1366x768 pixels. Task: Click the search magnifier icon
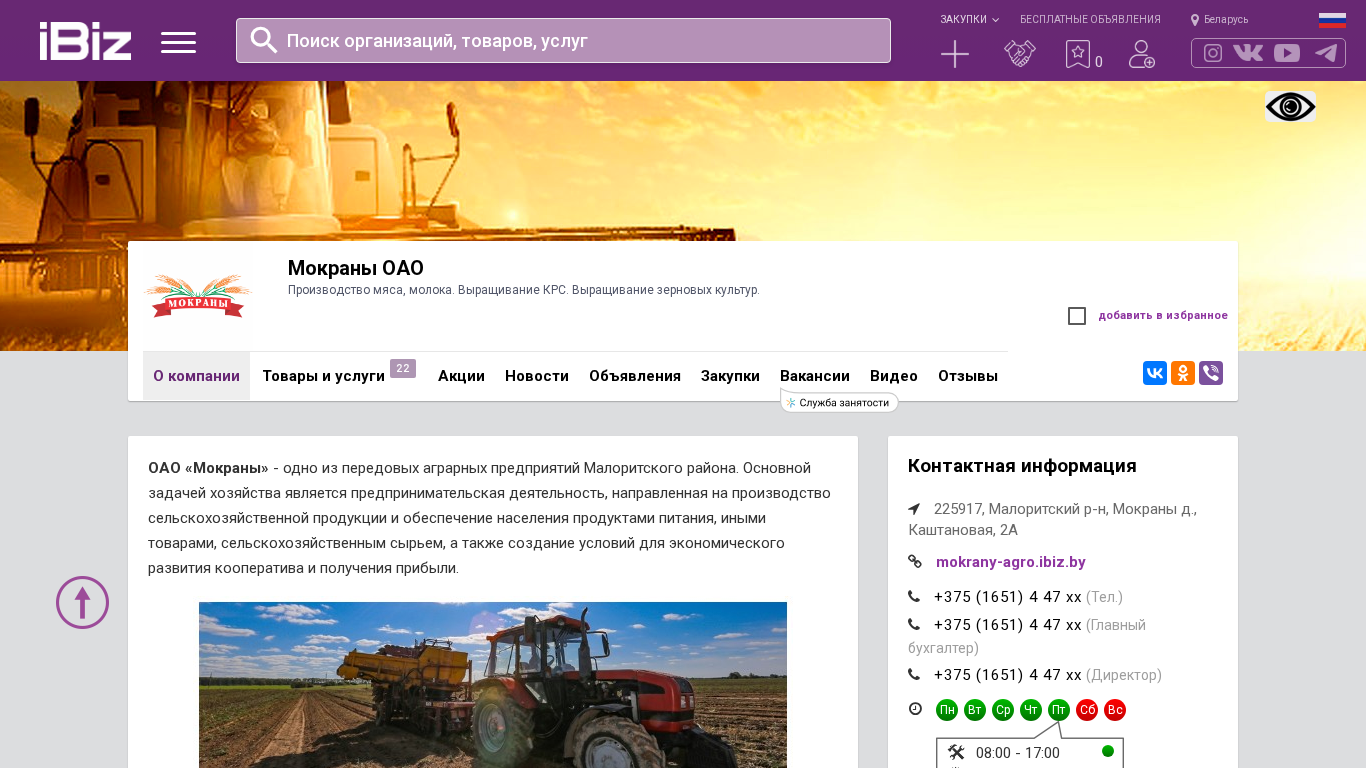(264, 40)
